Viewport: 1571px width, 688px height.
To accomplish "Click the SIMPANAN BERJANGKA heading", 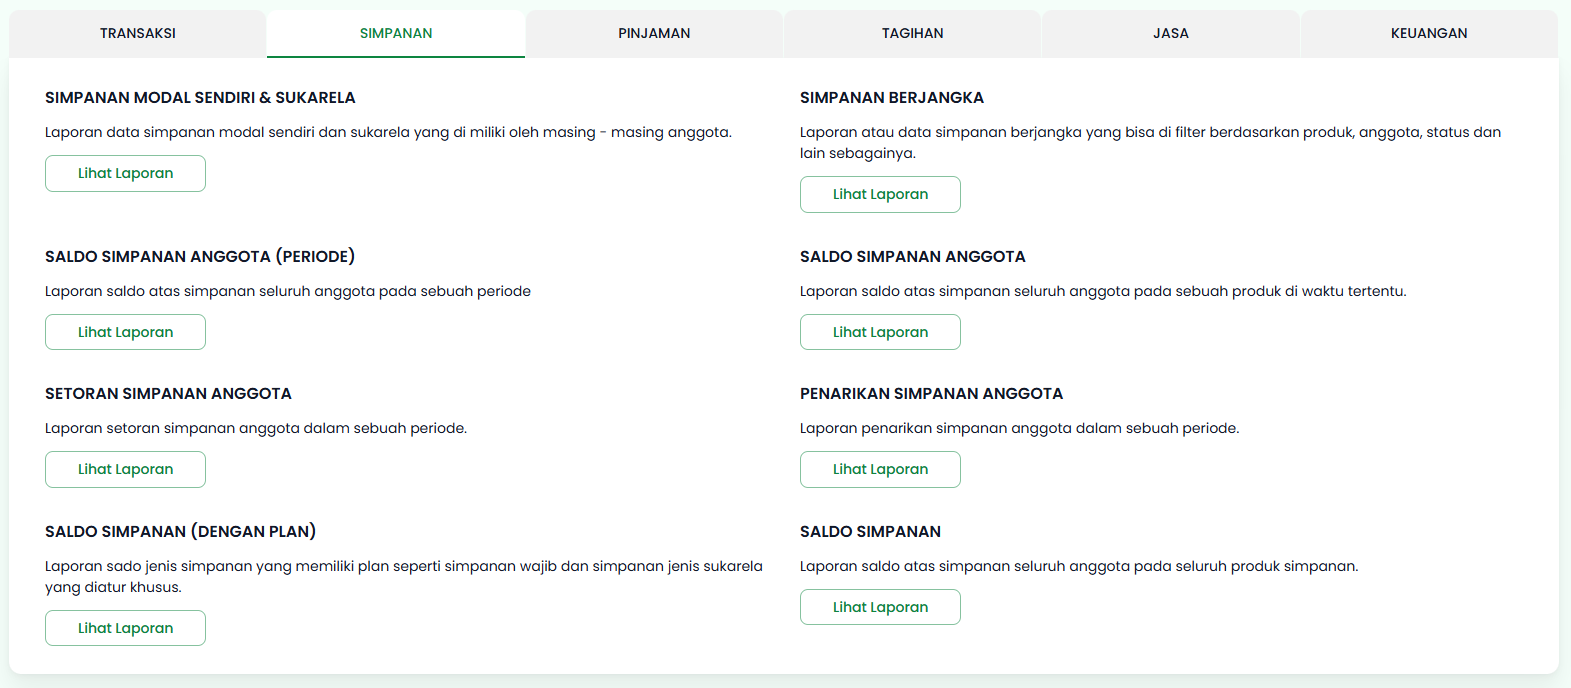I will tap(891, 97).
